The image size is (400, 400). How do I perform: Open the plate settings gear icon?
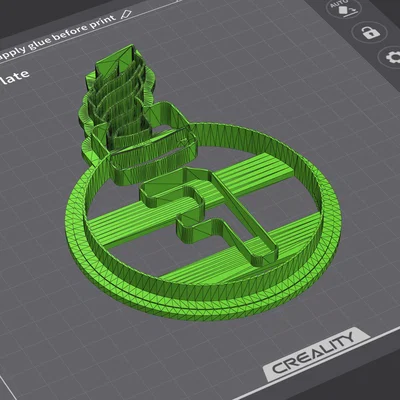(392, 57)
